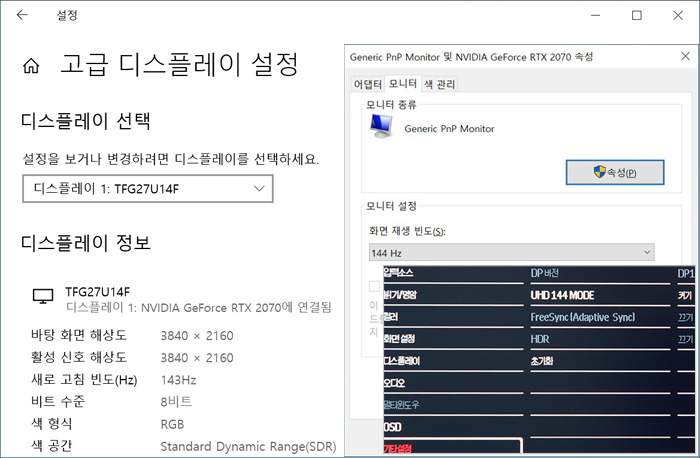Open the display selection dropdown TFG27U14F
Screen dimensions: 700x458
(x=148, y=188)
